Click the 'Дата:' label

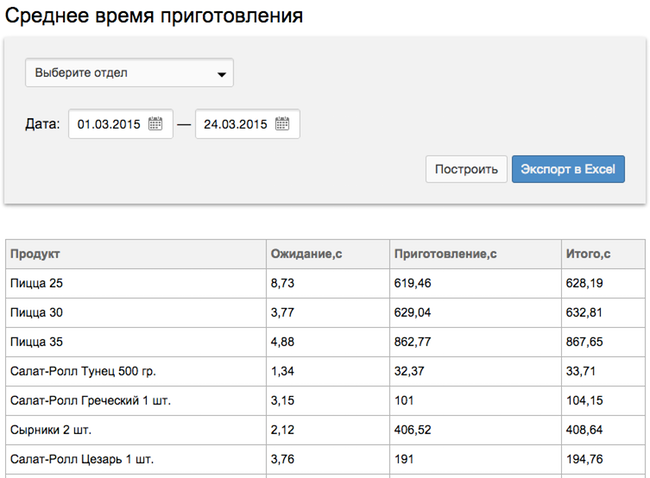43,124
